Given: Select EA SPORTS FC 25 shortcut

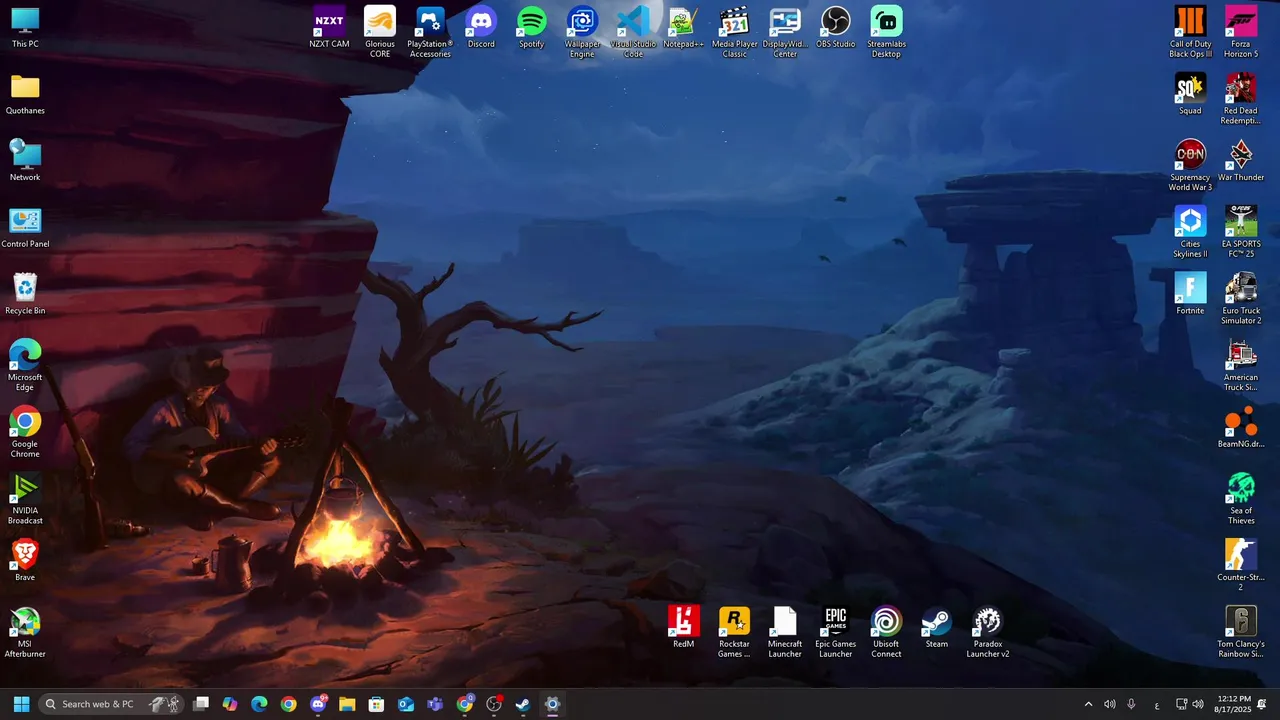Looking at the screenshot, I should 1241,232.
